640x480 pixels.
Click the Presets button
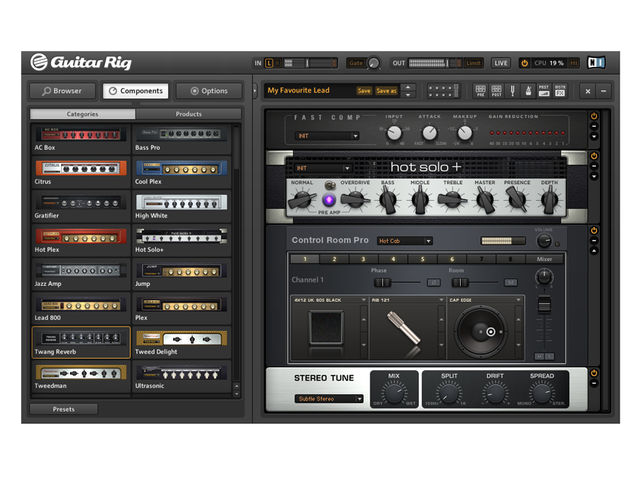pos(64,409)
